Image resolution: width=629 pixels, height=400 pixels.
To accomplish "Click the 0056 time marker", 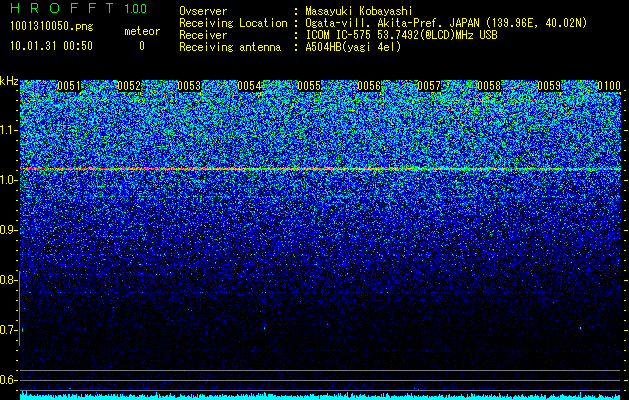I will pyautogui.click(x=369, y=86).
